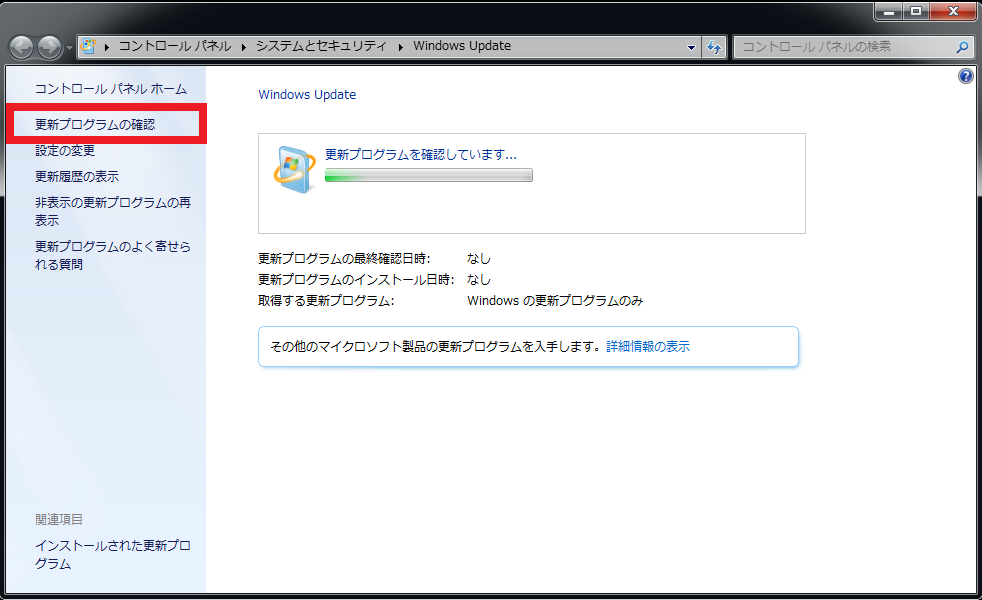Go to the システムとセキュリティ breadcrumb
Screen dimensions: 982x600
(321, 46)
